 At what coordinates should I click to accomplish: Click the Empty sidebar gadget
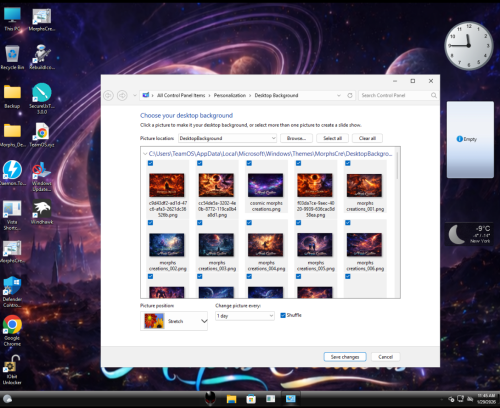470,139
